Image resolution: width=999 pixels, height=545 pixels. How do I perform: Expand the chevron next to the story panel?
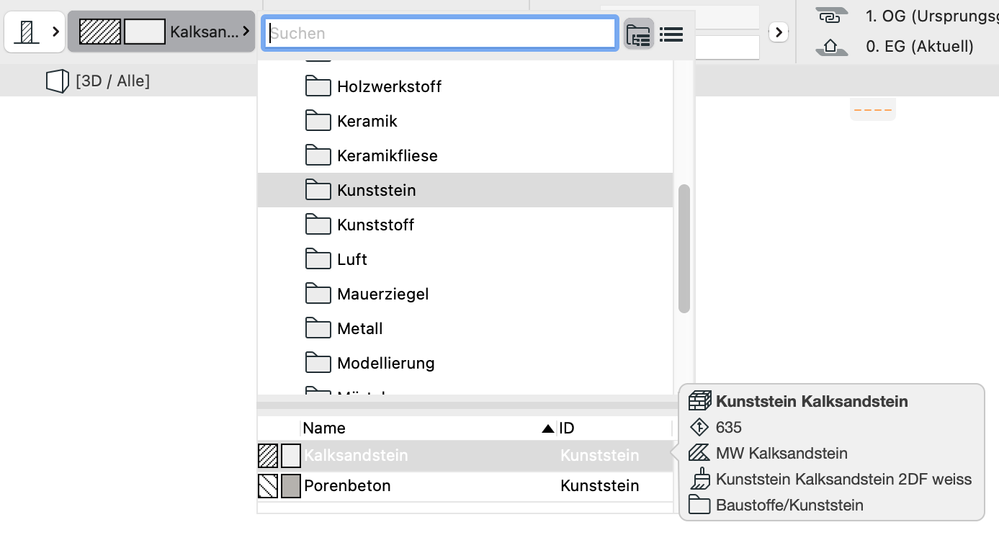pos(778,32)
